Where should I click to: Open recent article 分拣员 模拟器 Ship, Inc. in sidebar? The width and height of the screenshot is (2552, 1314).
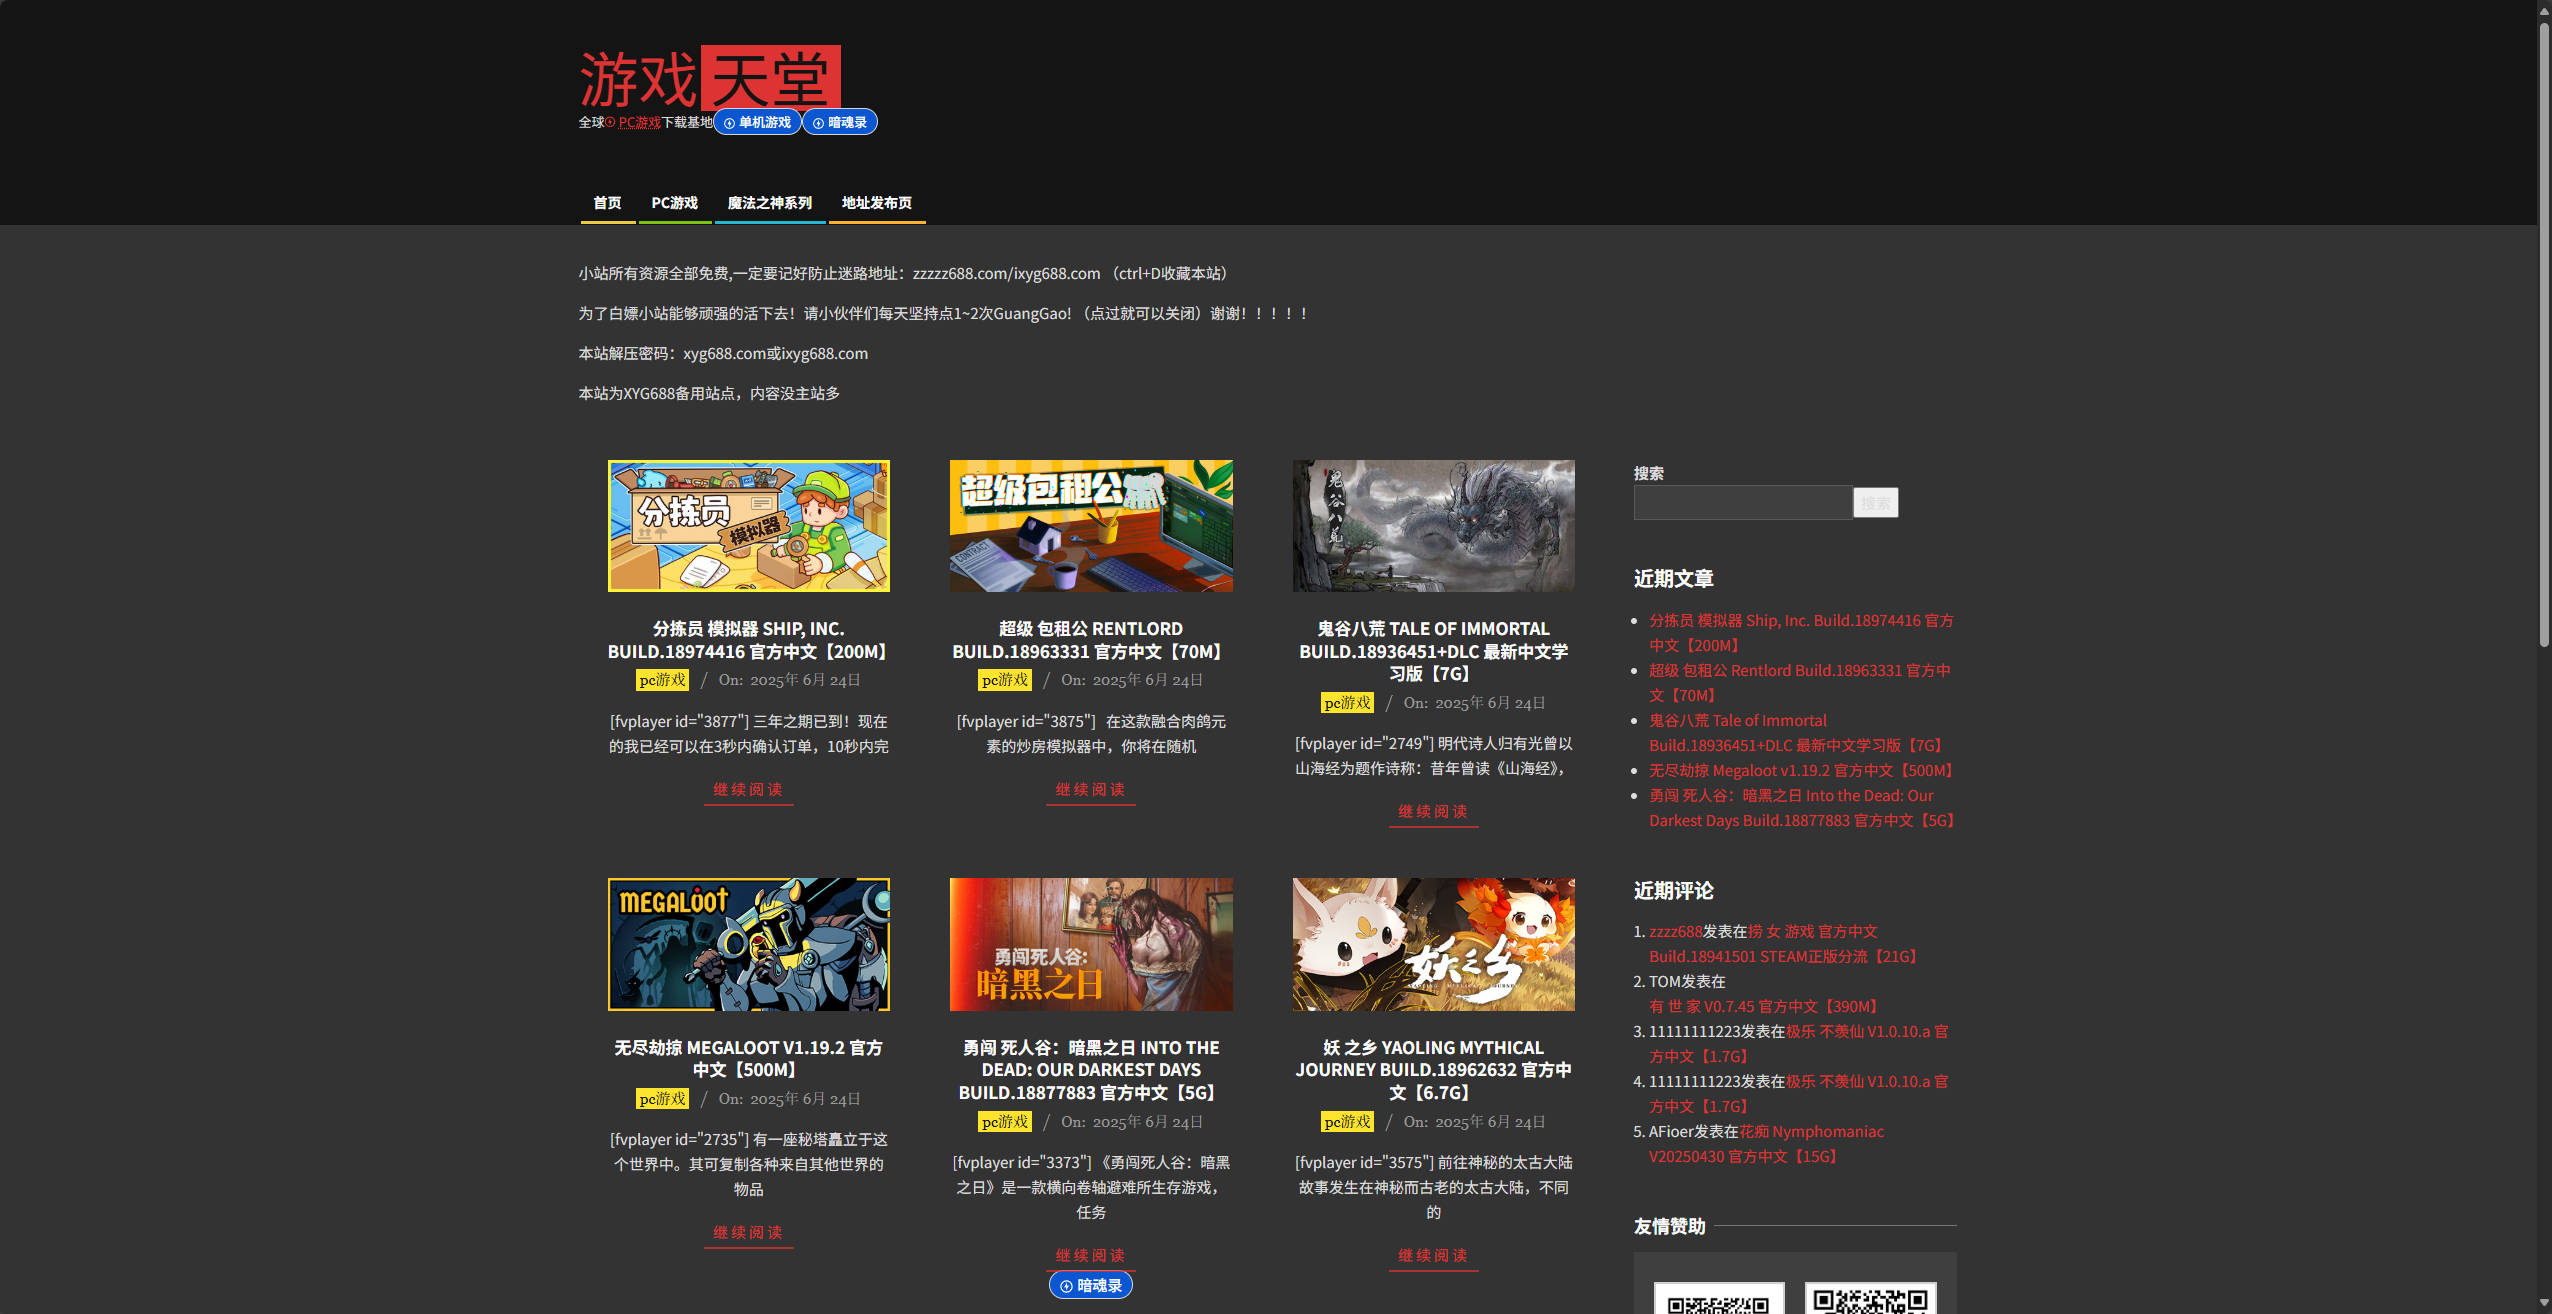tap(1801, 633)
